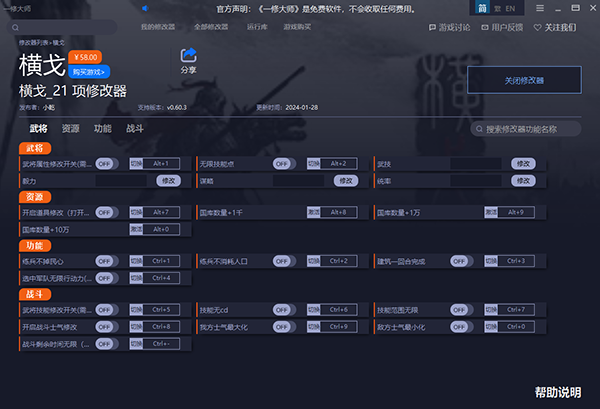Viewport: 600px width, 409px height.
Task: Click 切换 label beside Ctrl+9
Action: click(x=314, y=327)
